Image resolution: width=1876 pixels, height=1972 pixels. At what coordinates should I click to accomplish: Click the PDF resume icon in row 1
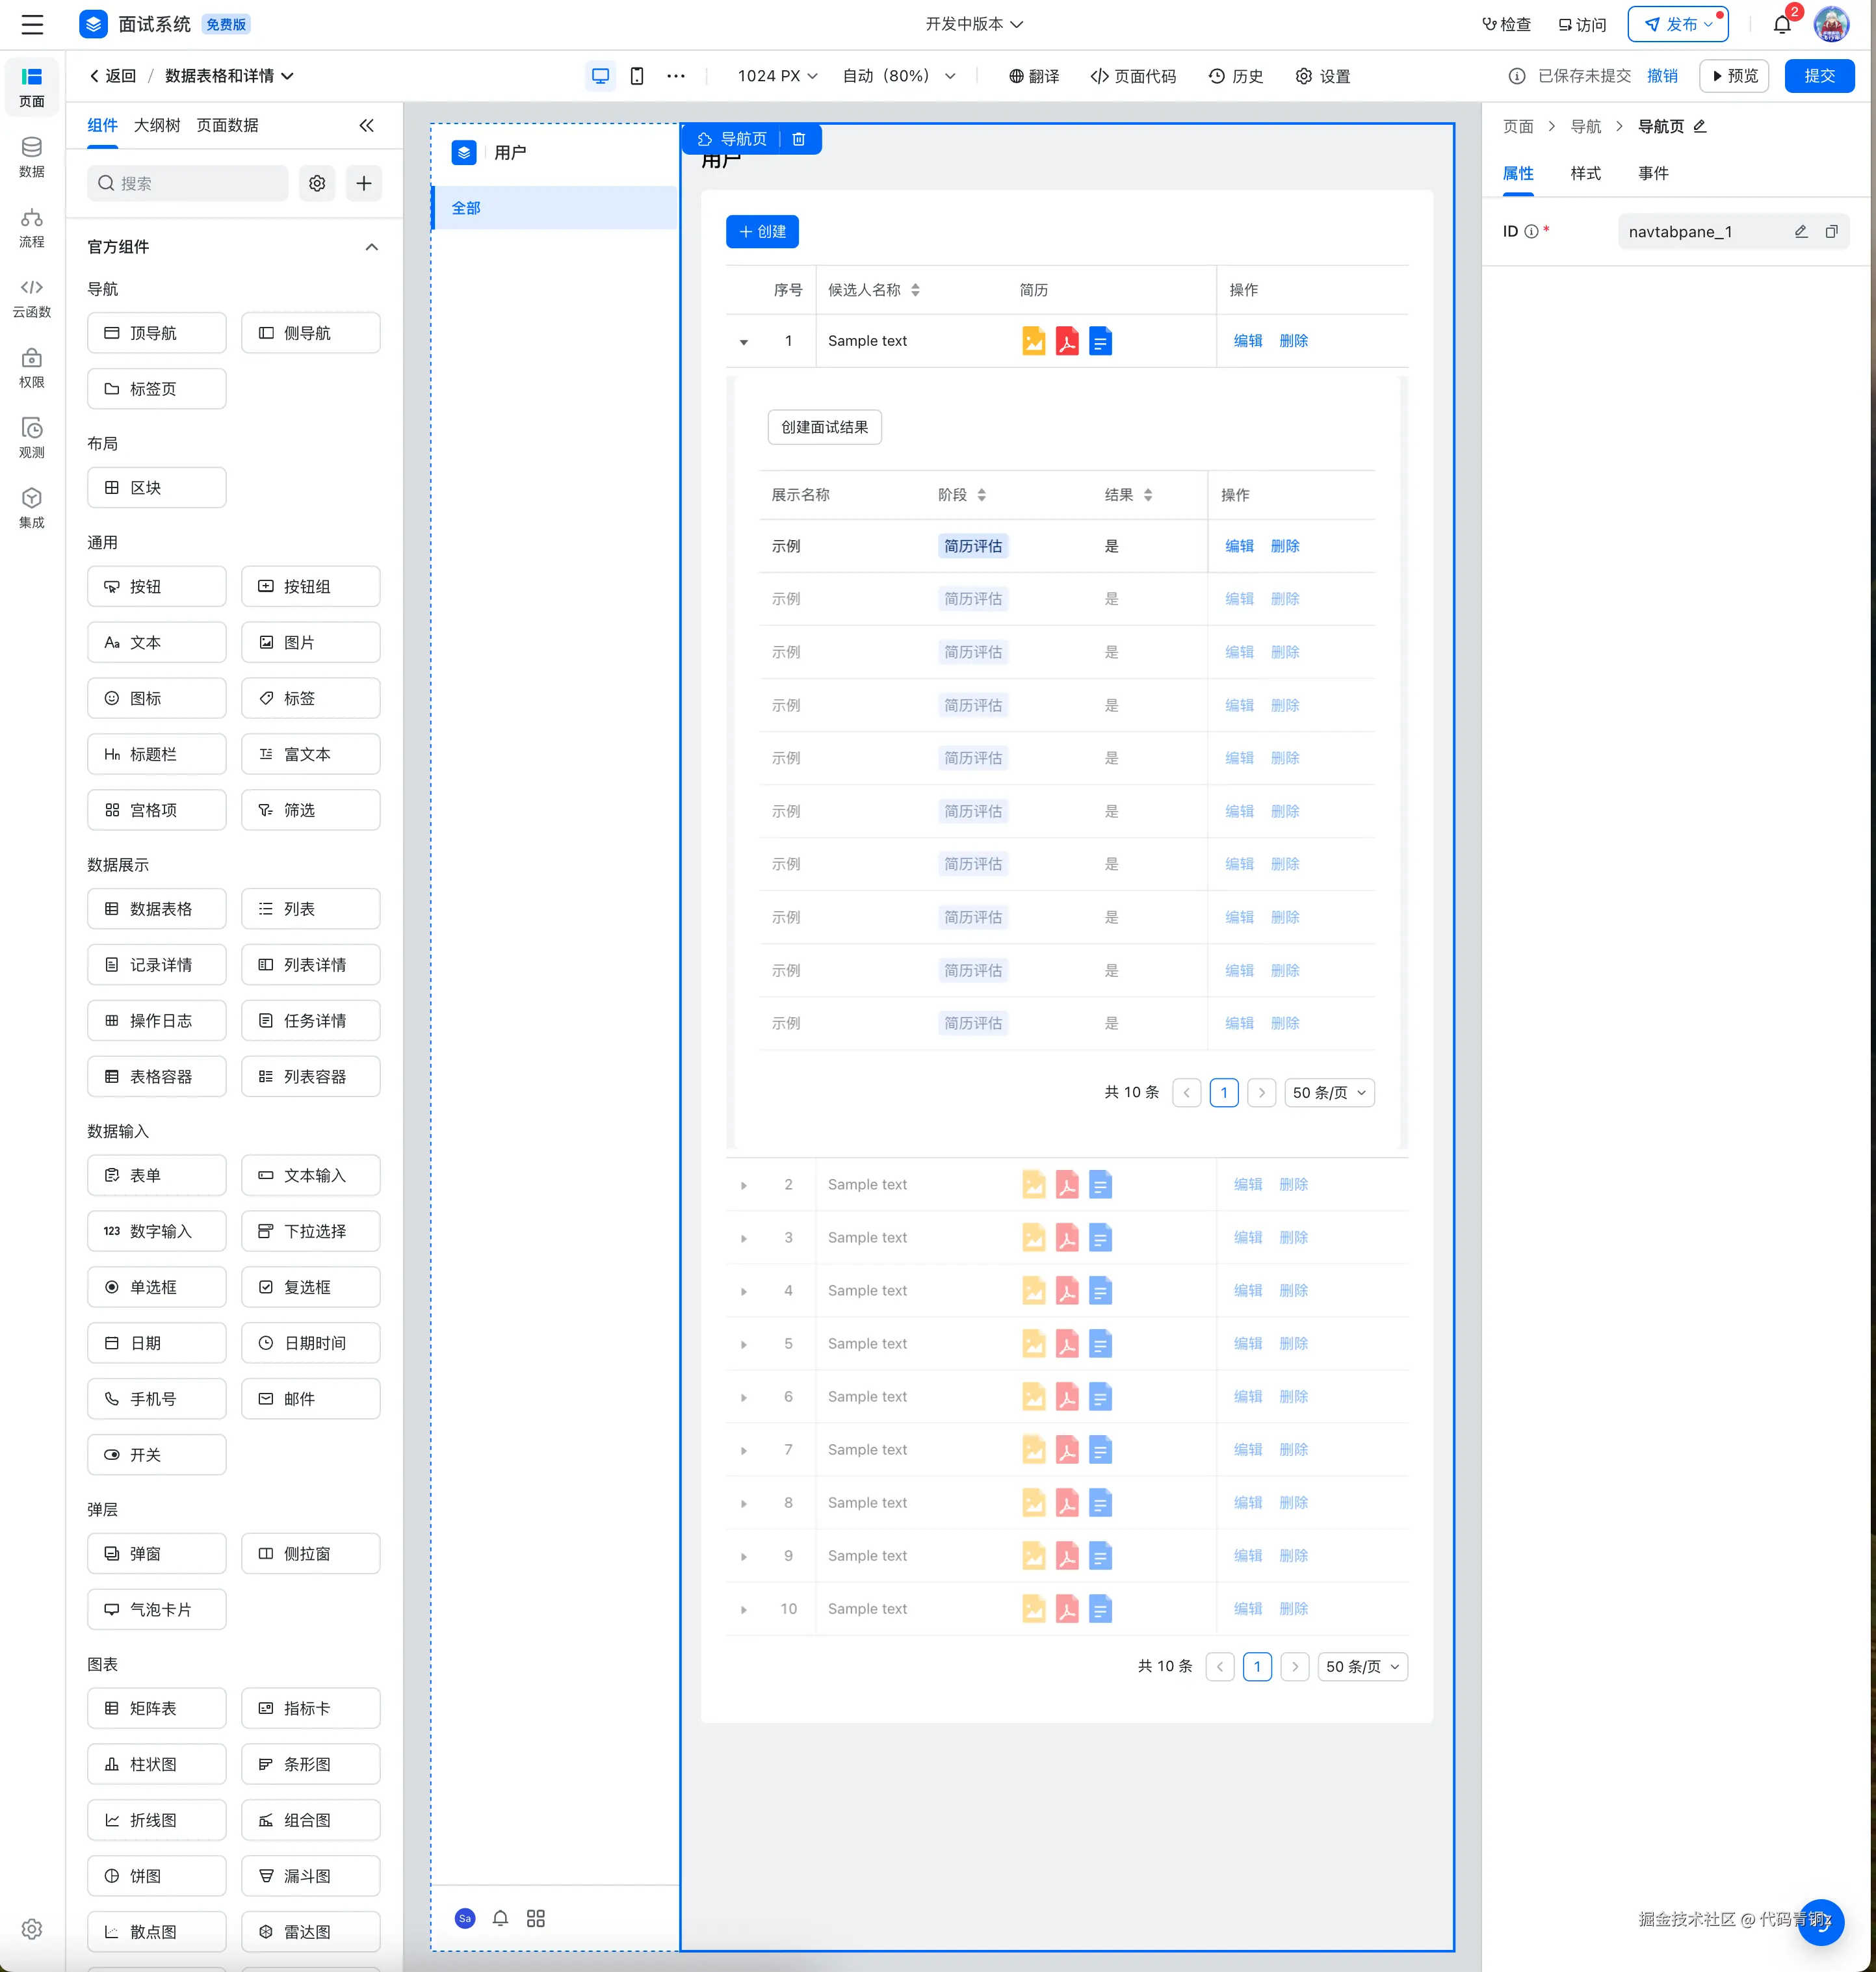(x=1067, y=341)
